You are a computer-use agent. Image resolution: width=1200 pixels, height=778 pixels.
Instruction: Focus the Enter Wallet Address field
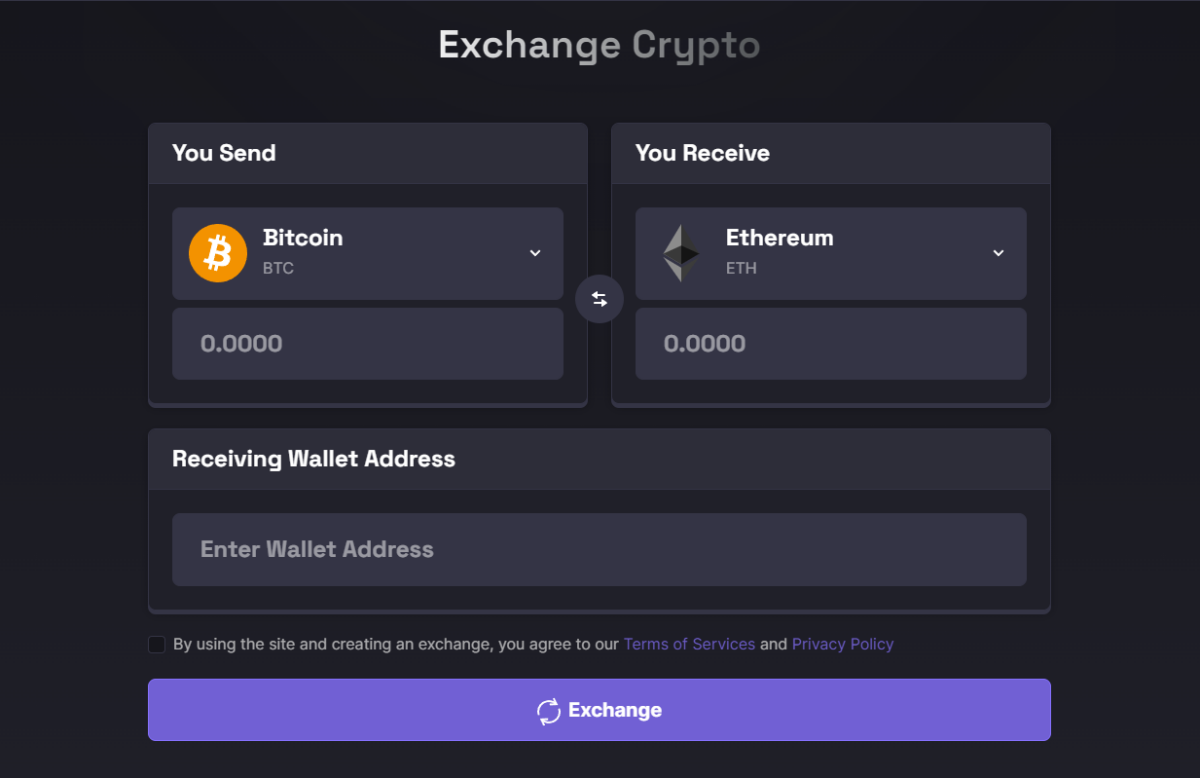coord(599,549)
